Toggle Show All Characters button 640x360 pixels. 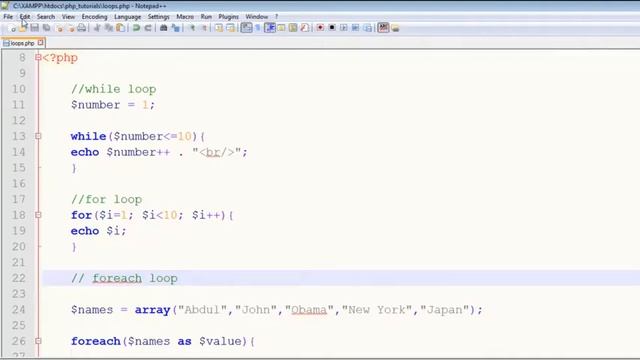coord(258,28)
